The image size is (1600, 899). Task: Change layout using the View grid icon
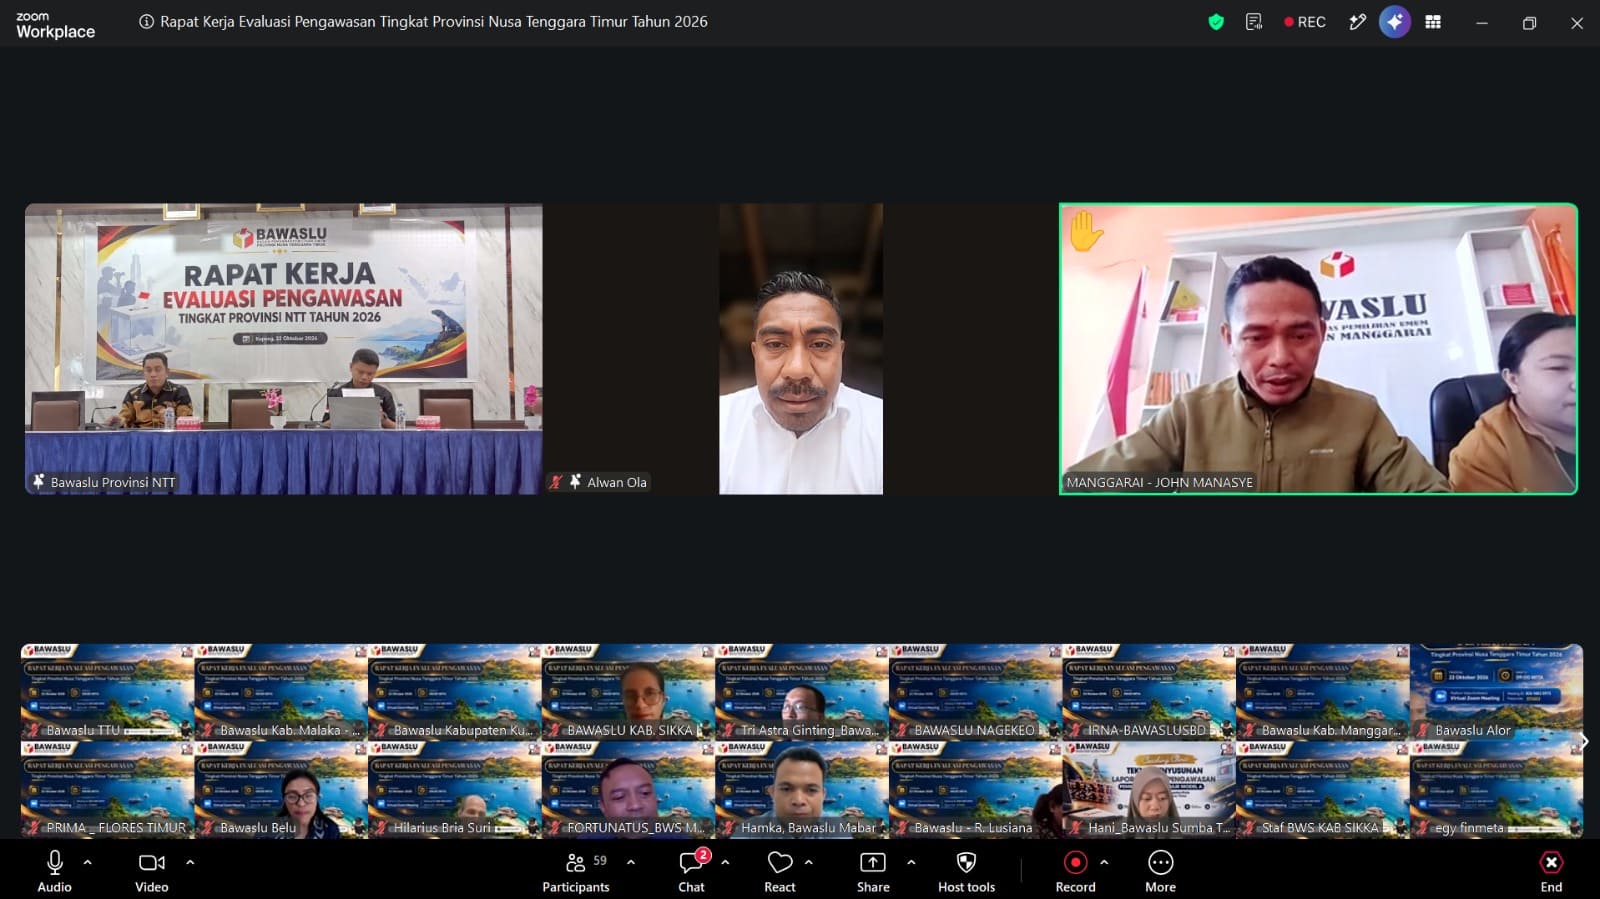1433,22
